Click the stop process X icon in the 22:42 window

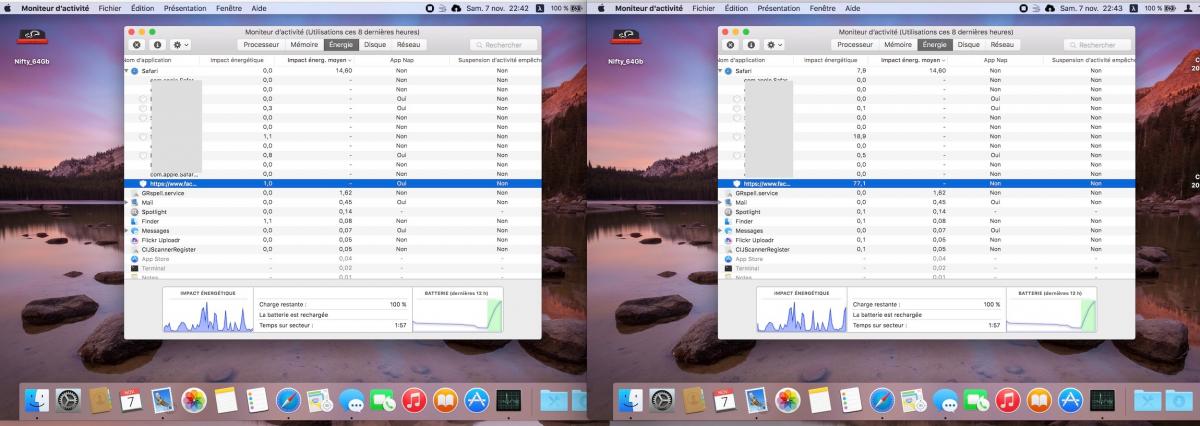tap(137, 45)
